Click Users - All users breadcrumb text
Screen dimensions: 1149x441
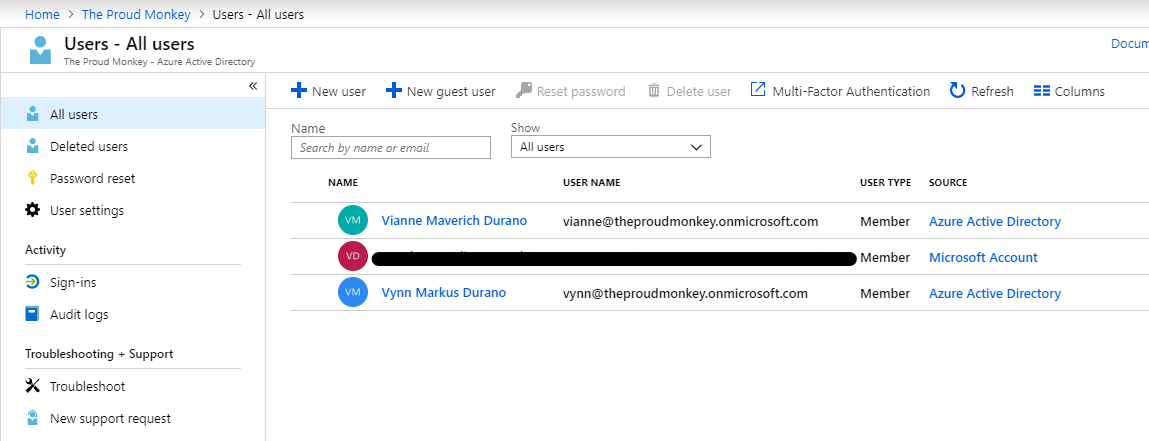click(x=258, y=14)
